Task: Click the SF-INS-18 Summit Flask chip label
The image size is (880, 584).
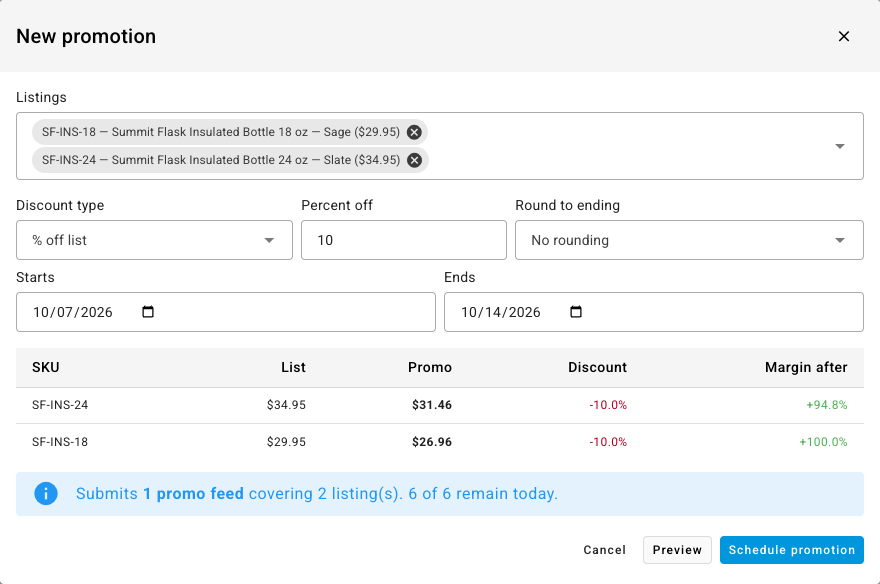Action: (x=221, y=132)
